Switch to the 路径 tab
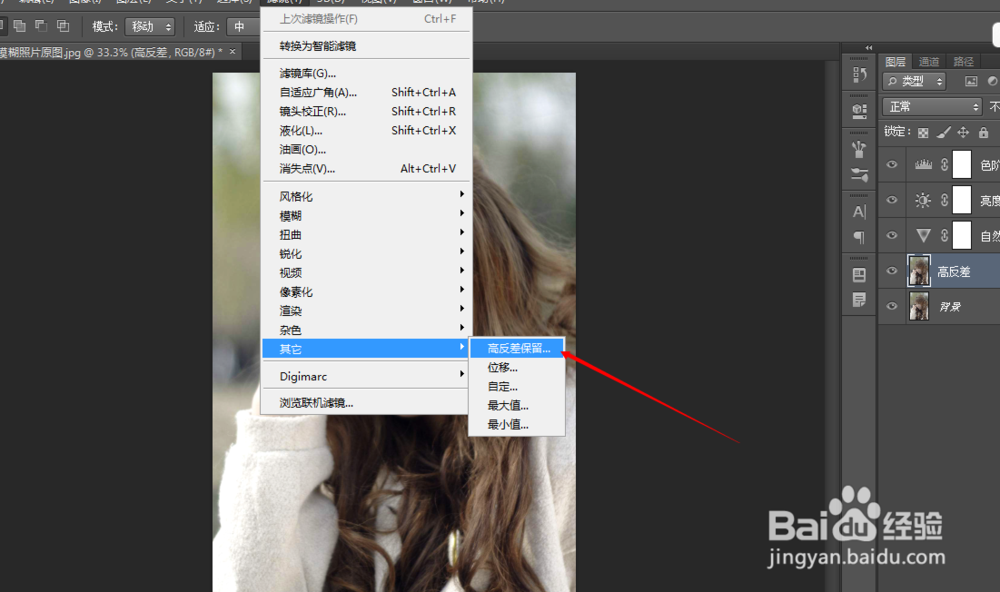The image size is (1000, 592). 963,61
